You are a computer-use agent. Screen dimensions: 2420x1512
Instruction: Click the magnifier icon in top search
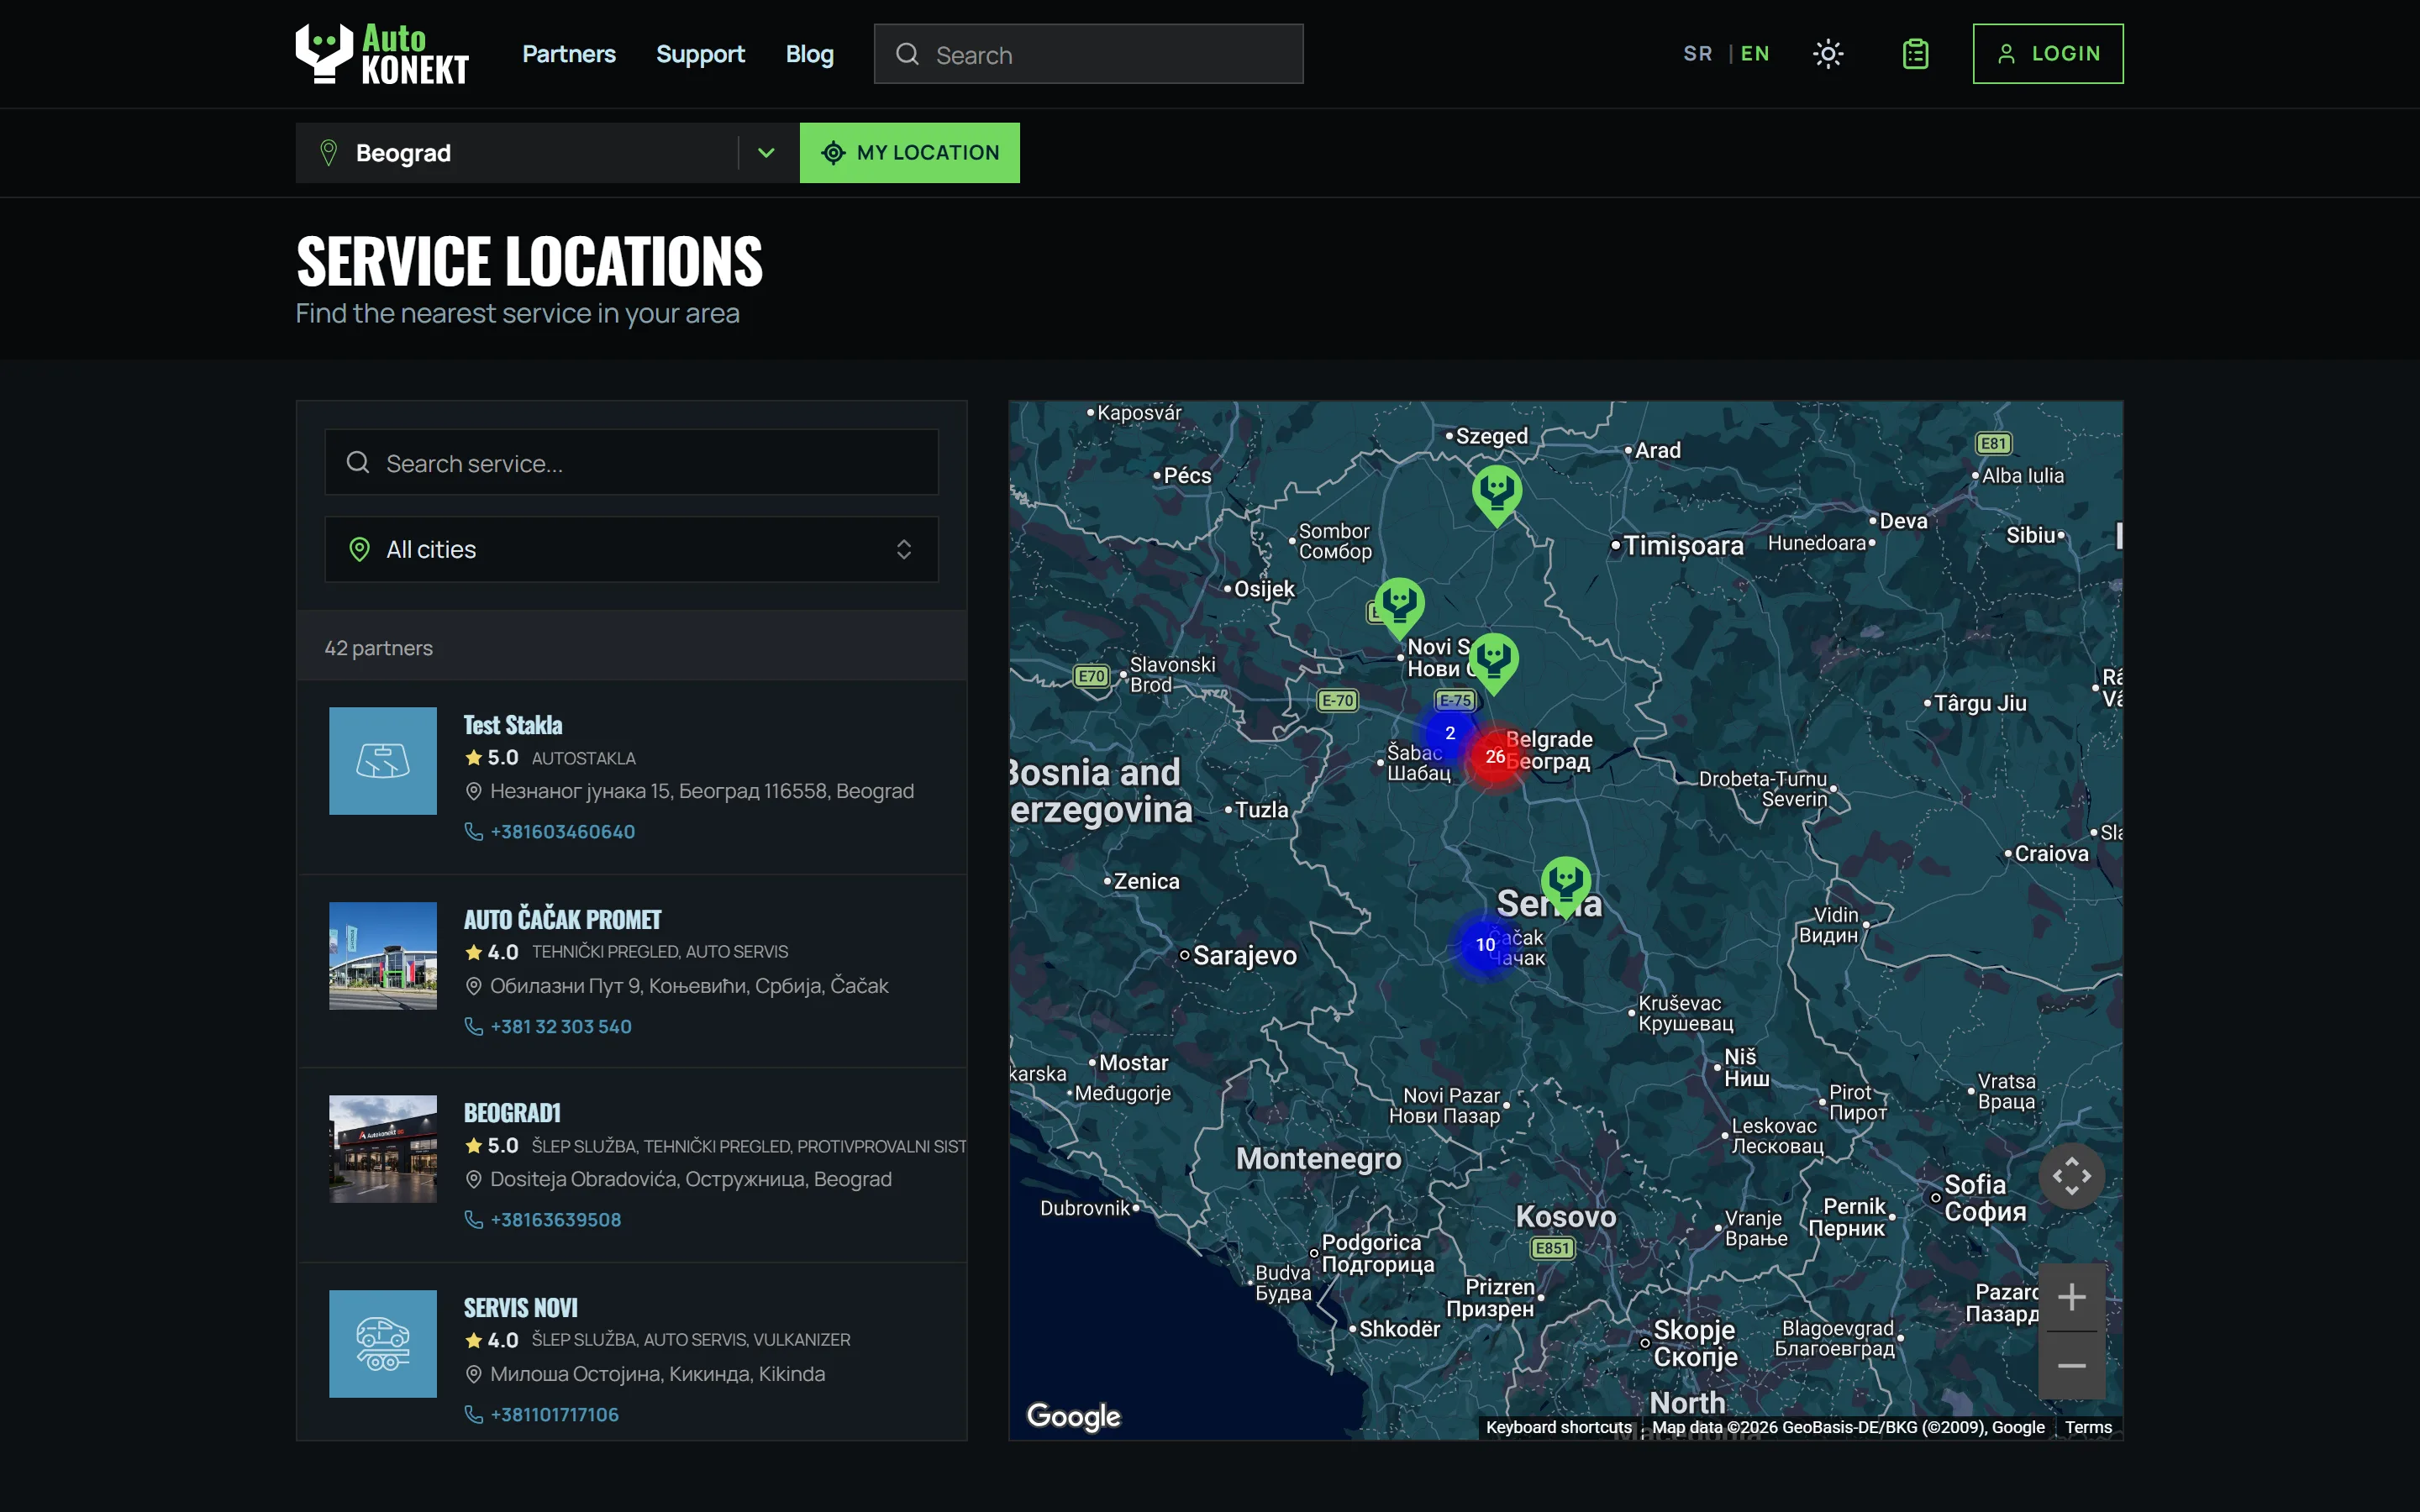pos(907,54)
